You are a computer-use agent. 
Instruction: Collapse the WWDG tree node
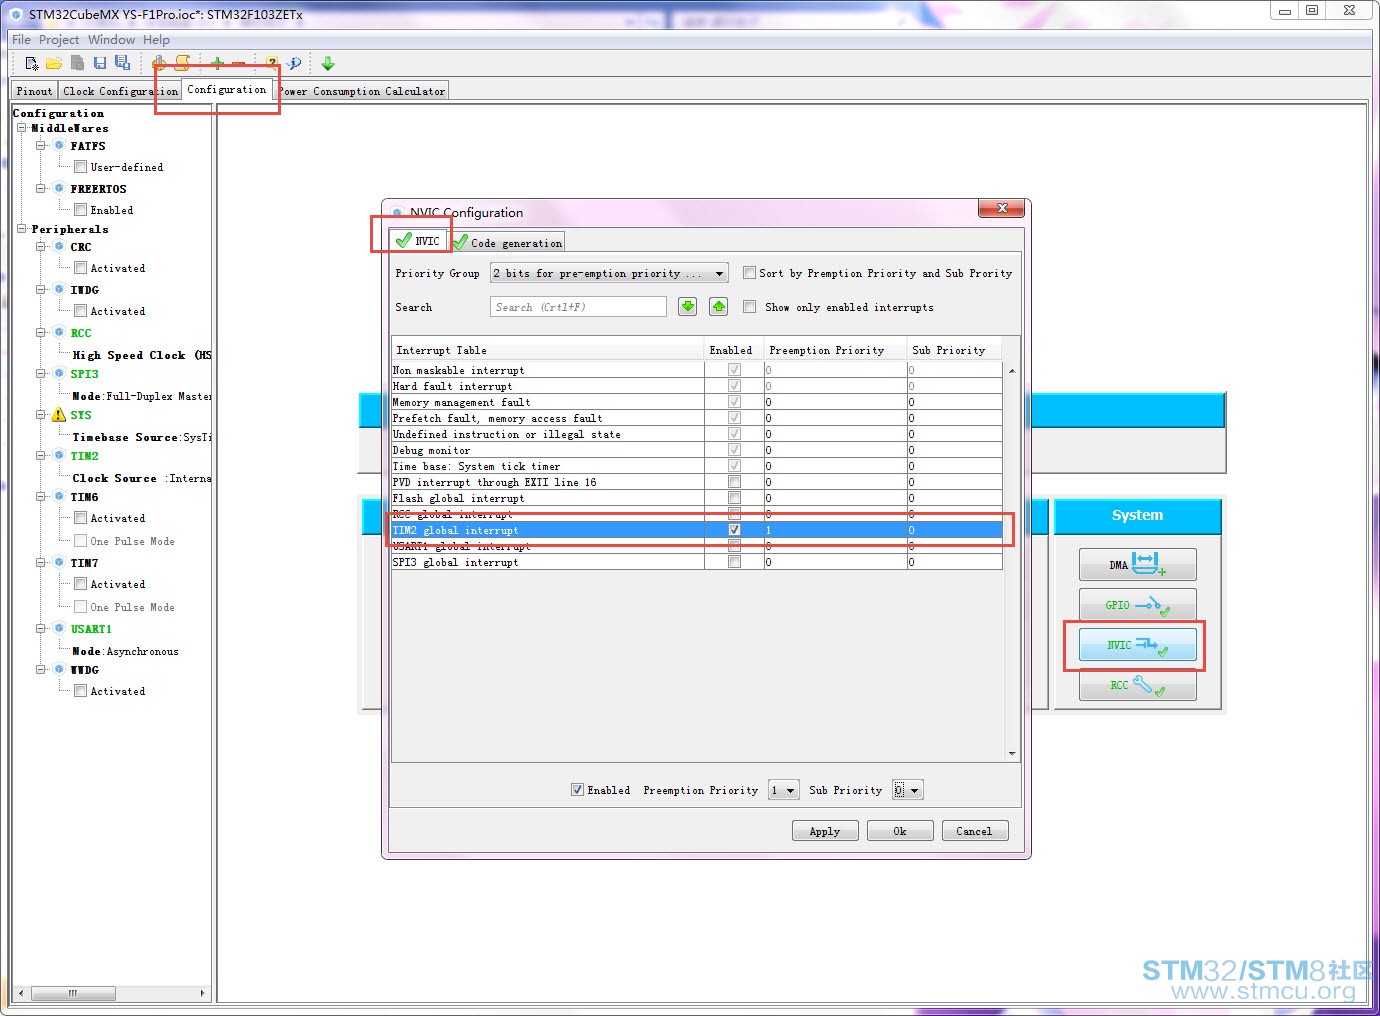coord(40,670)
